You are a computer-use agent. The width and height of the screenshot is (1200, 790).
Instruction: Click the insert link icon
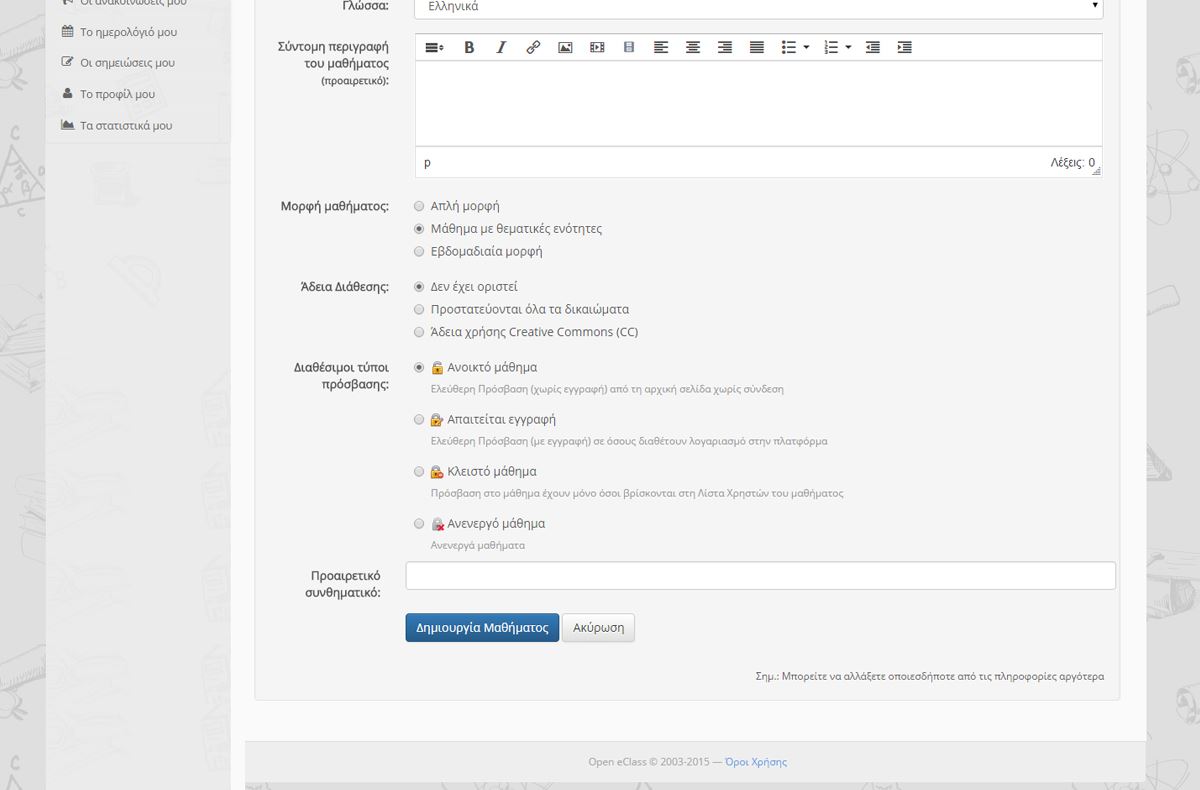(x=533, y=47)
